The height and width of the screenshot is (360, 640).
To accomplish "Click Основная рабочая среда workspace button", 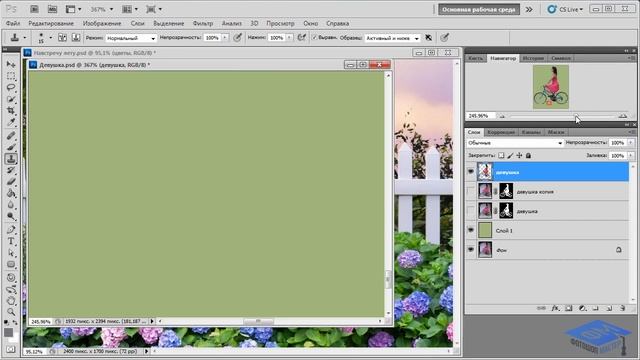I will pos(479,9).
